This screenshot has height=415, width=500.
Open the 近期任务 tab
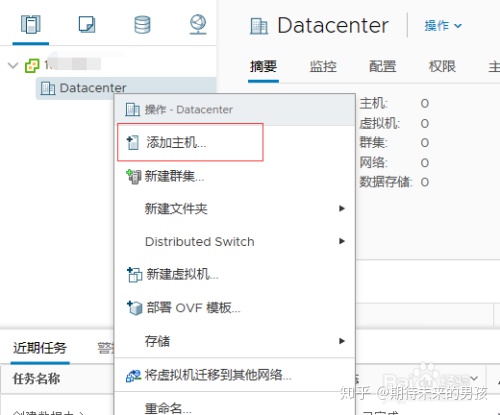(40, 348)
